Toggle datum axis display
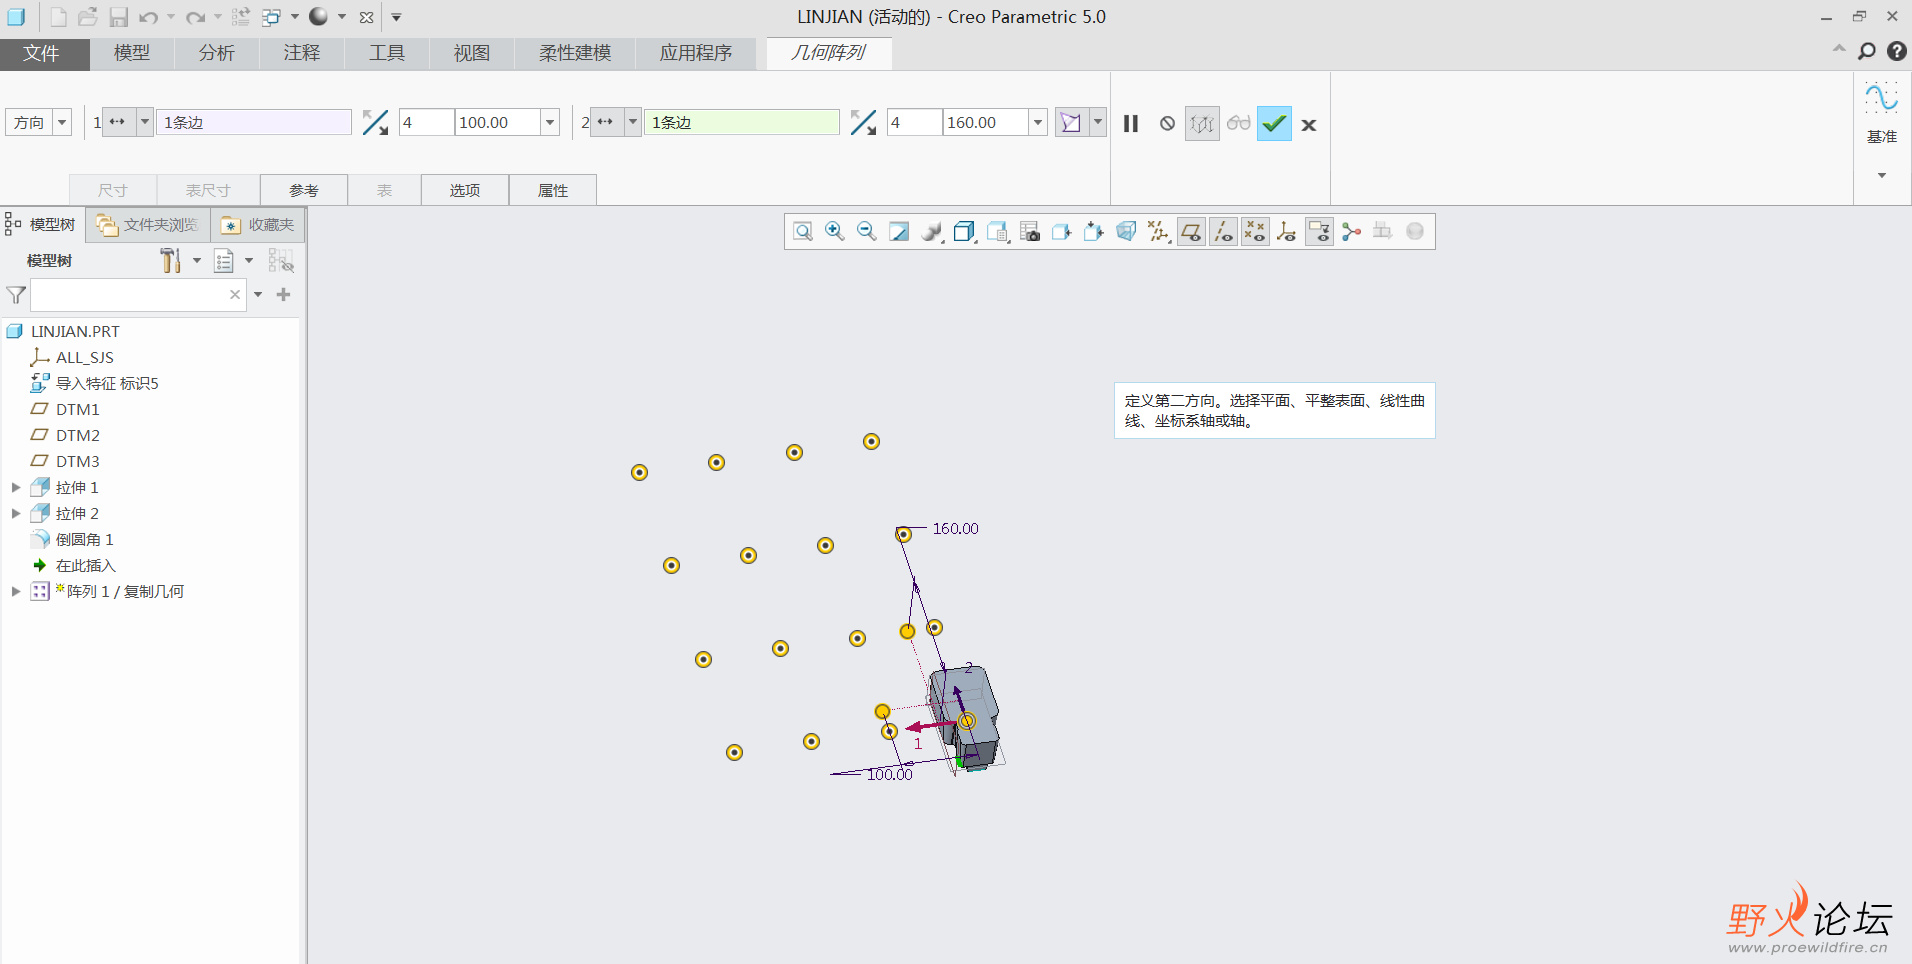1912x964 pixels. (1223, 232)
